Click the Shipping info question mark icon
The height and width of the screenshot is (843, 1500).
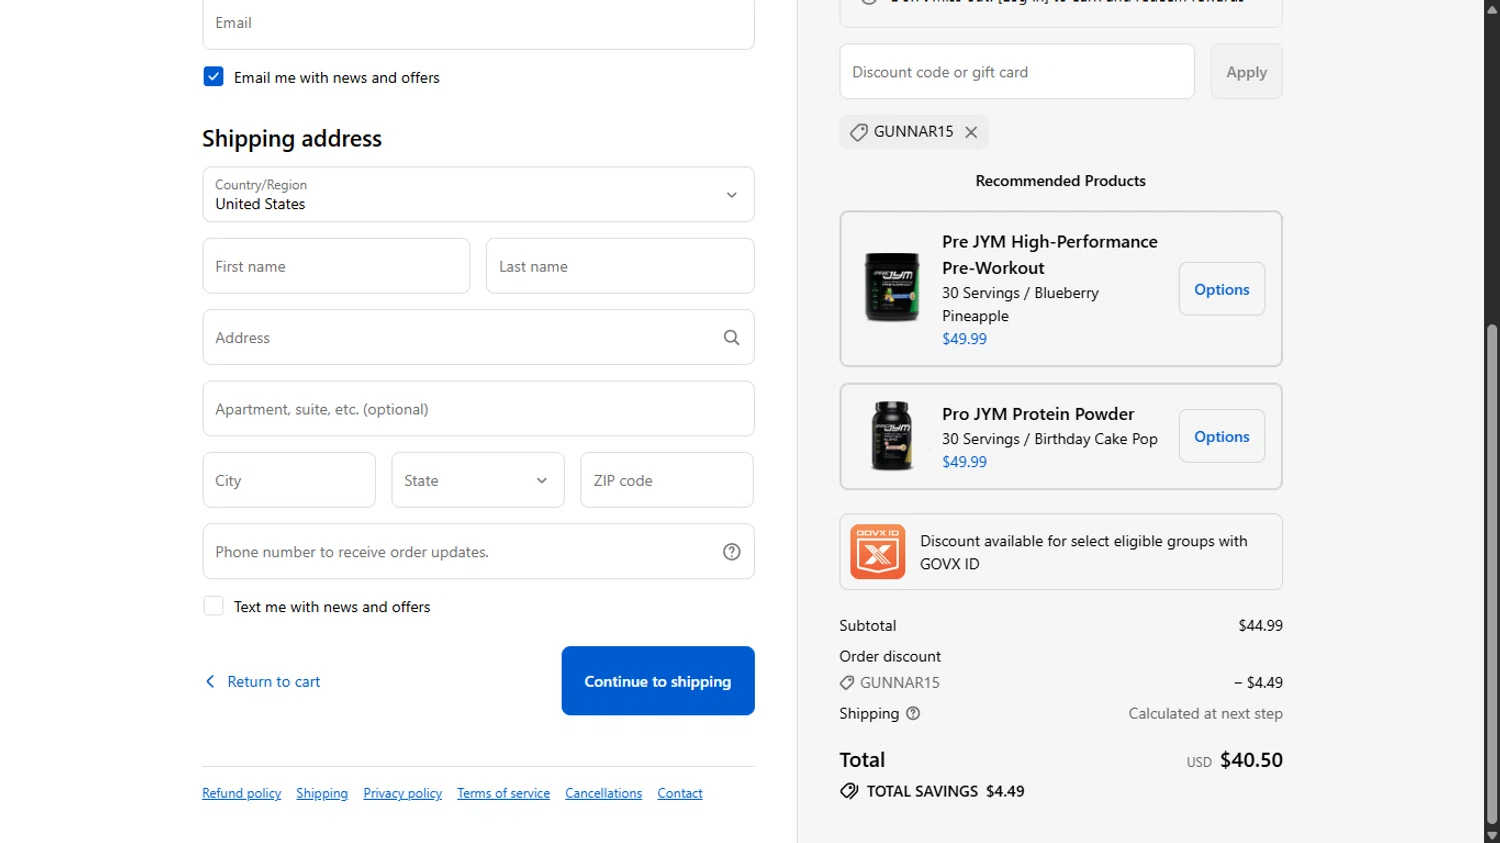[x=913, y=714]
